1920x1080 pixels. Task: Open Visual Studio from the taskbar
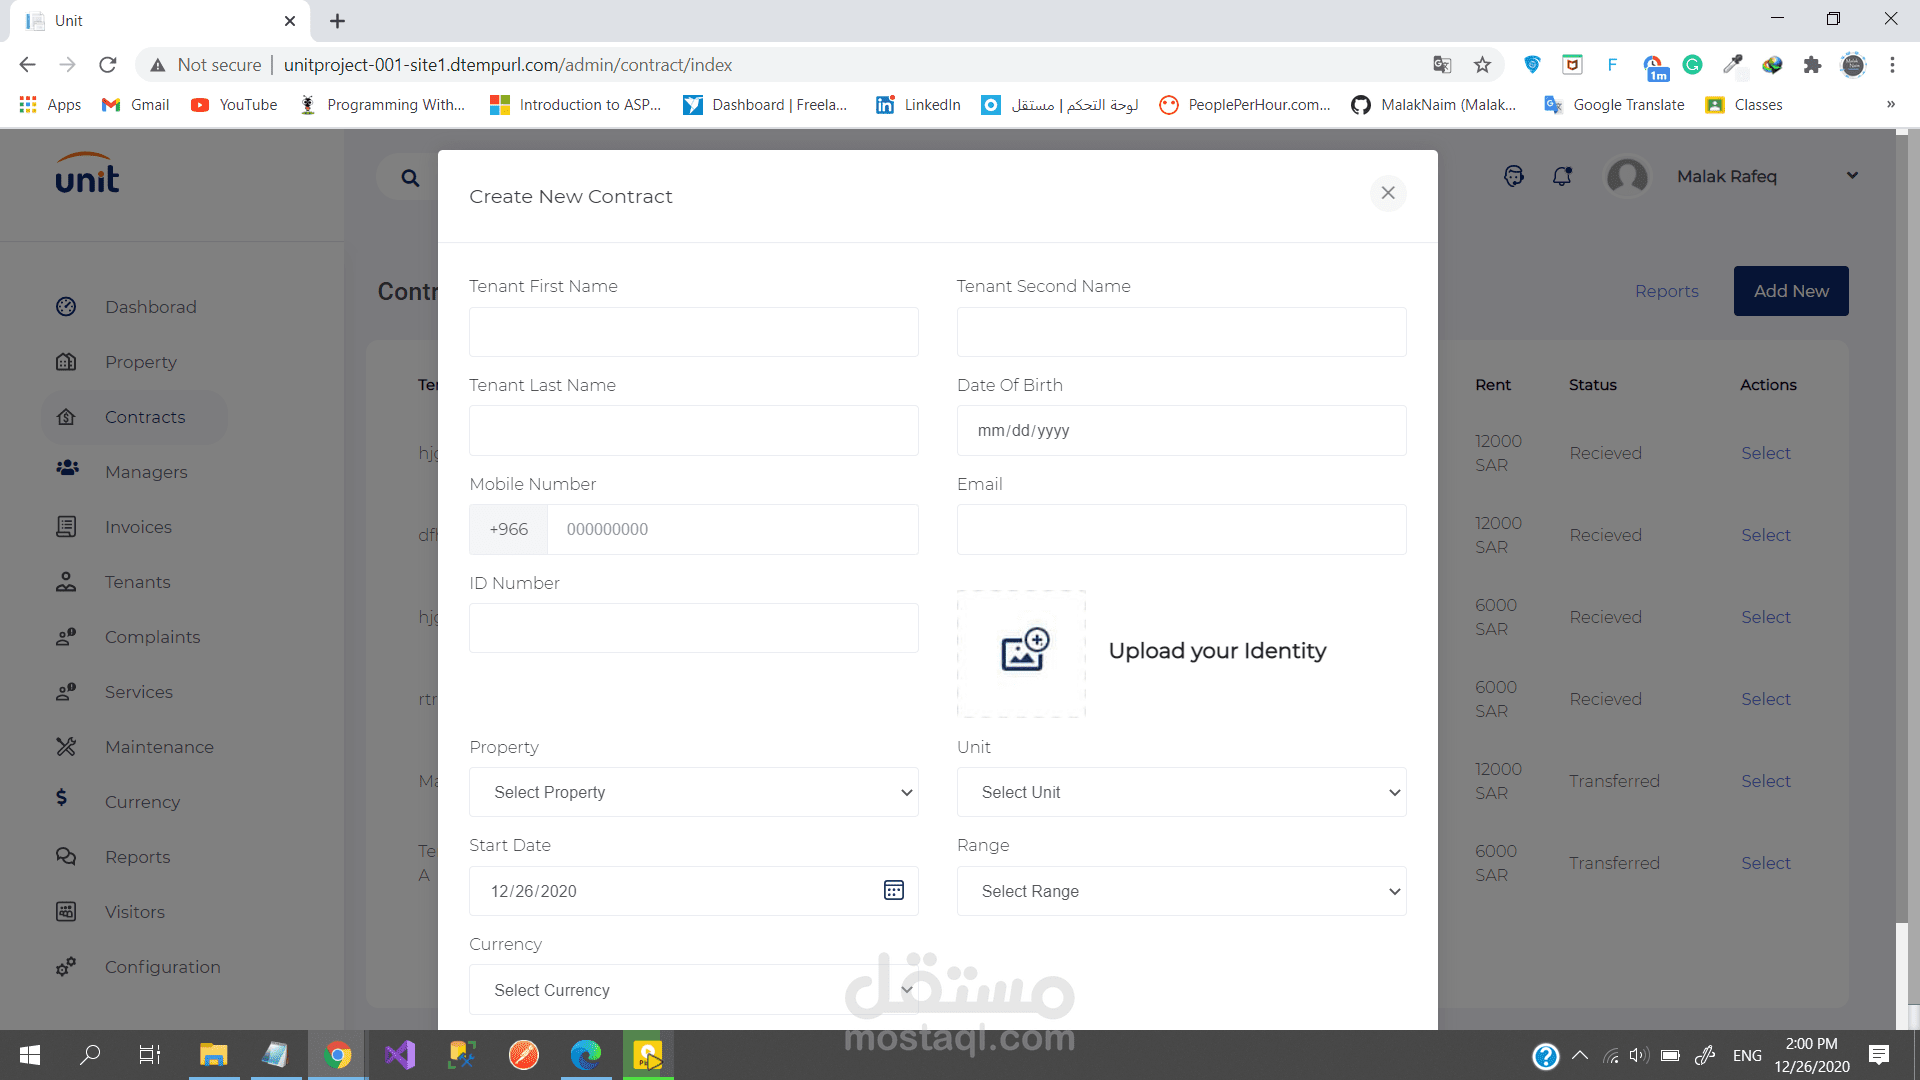click(400, 1055)
